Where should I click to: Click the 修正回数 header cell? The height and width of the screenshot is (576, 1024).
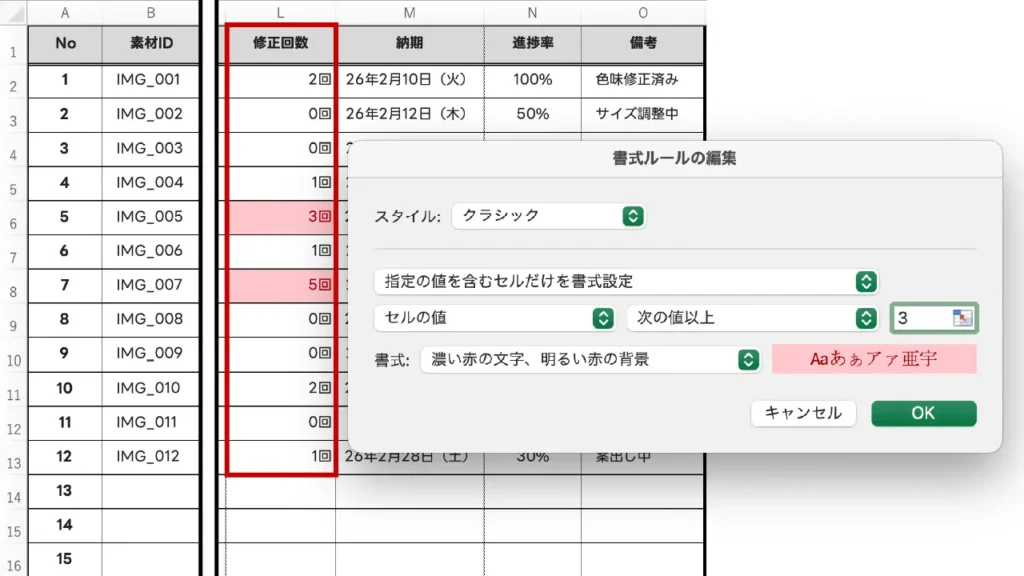(281, 44)
